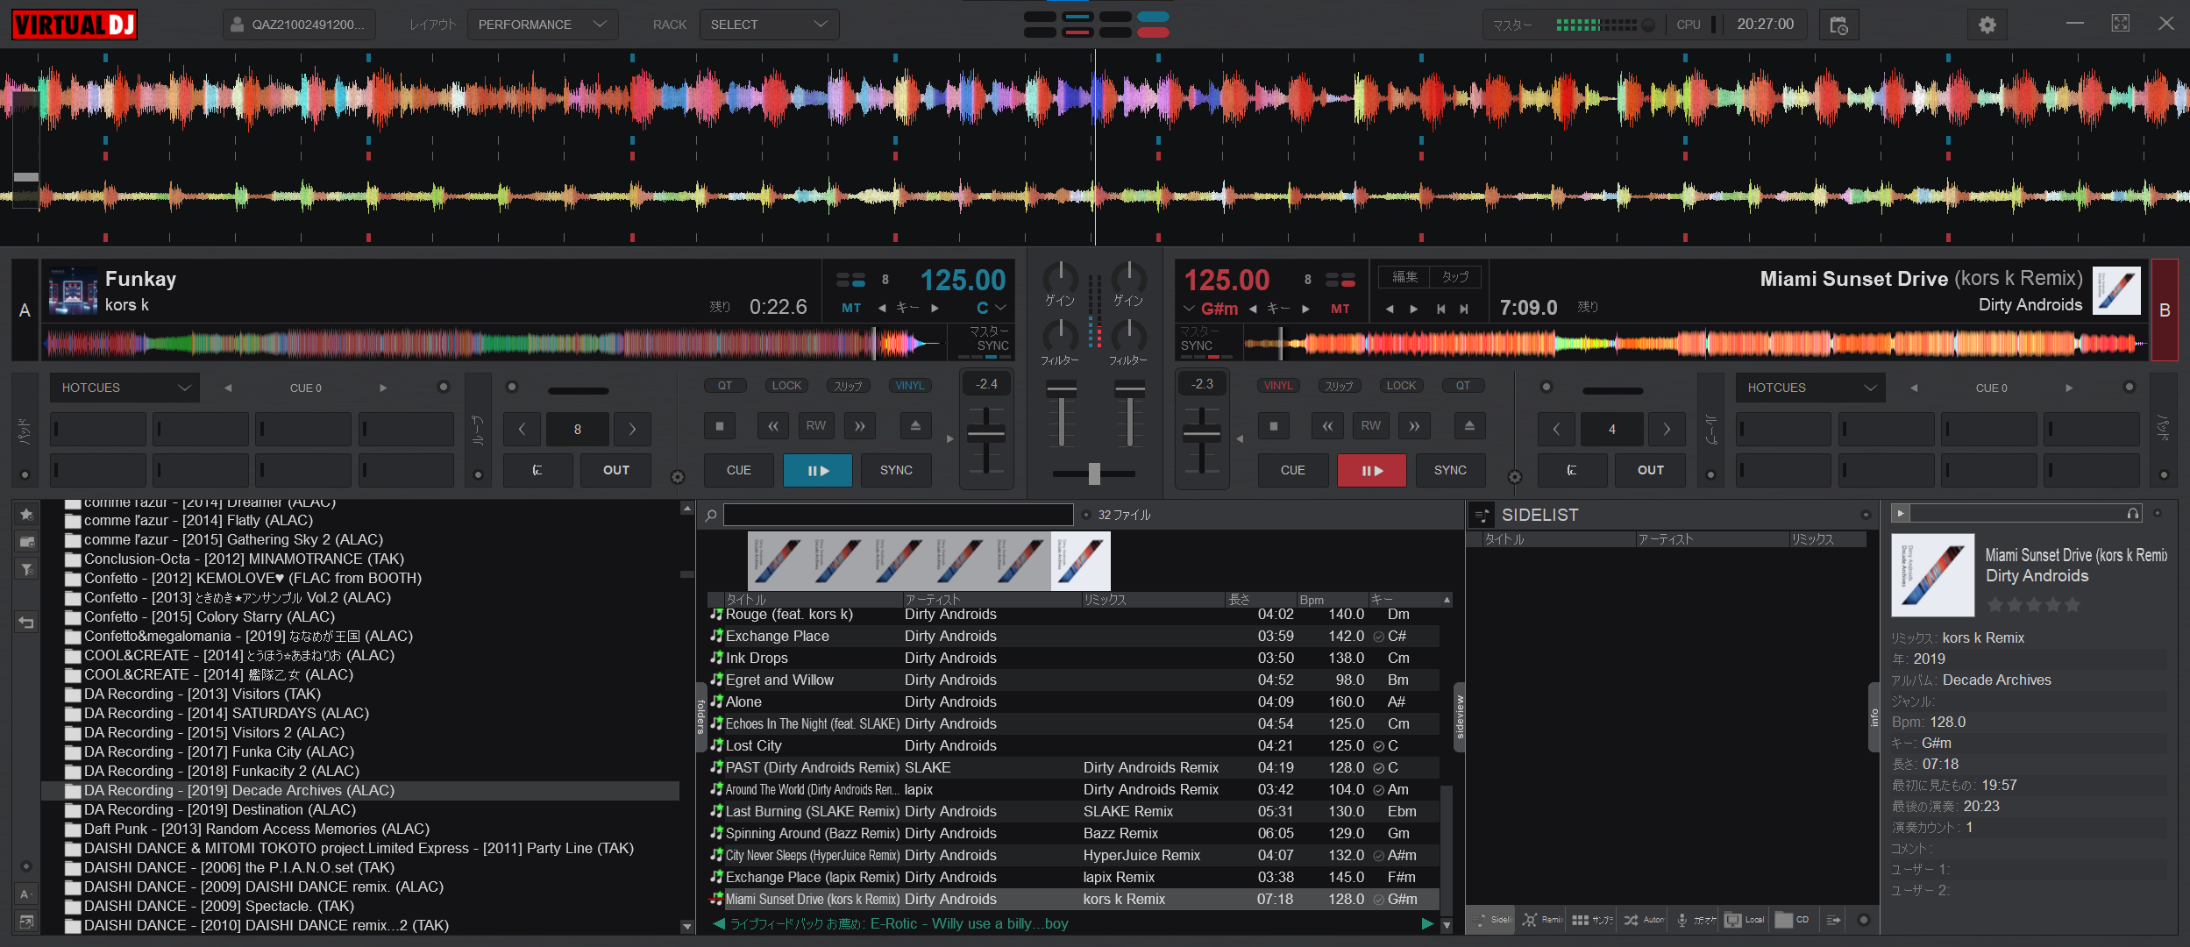Toggle LOCK on deck B
Screen dimensions: 2190x947
point(1401,385)
